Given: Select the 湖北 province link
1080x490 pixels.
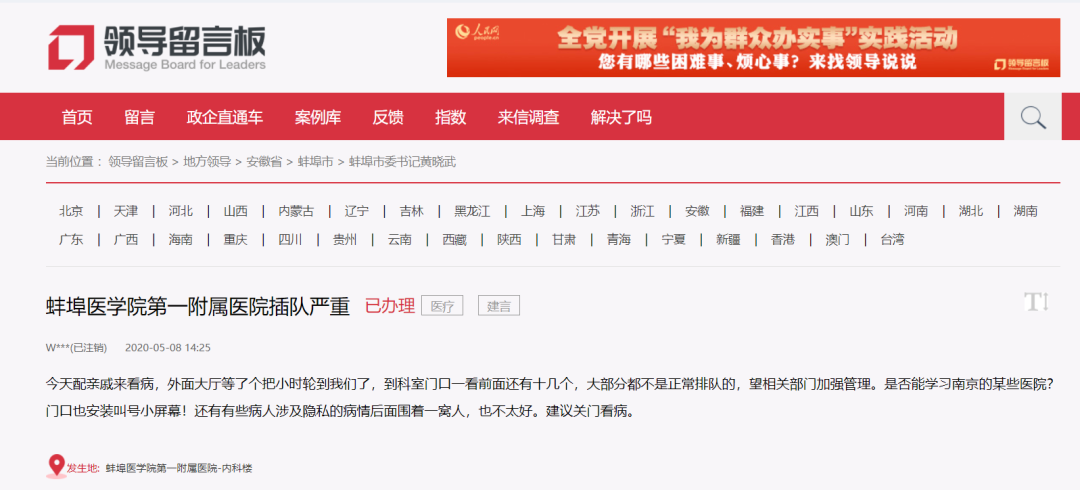Looking at the screenshot, I should pyautogui.click(x=970, y=211).
